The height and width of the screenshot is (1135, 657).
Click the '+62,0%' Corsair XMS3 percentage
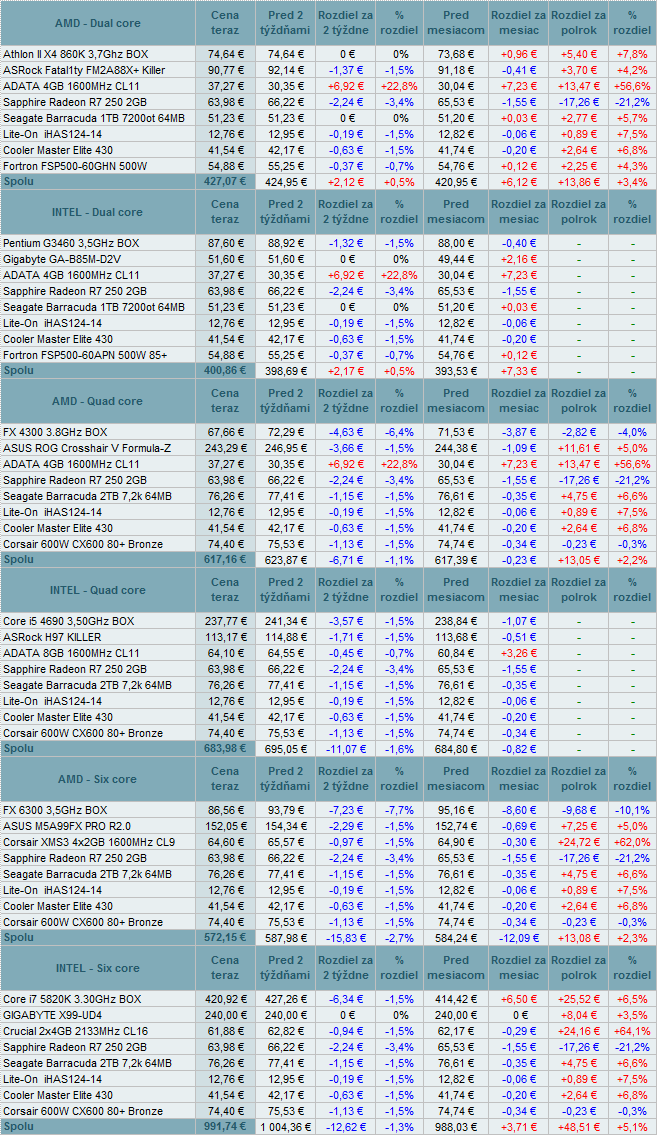click(633, 842)
